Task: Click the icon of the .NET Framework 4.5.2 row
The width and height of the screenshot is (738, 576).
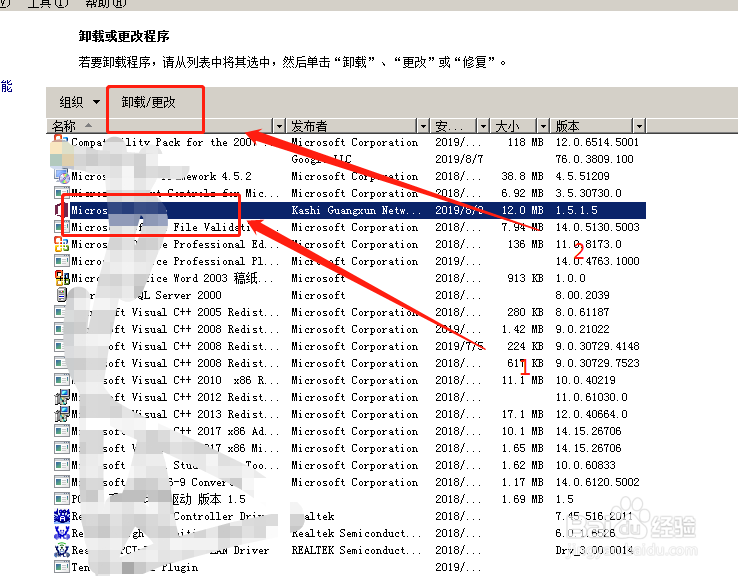Action: [x=62, y=176]
